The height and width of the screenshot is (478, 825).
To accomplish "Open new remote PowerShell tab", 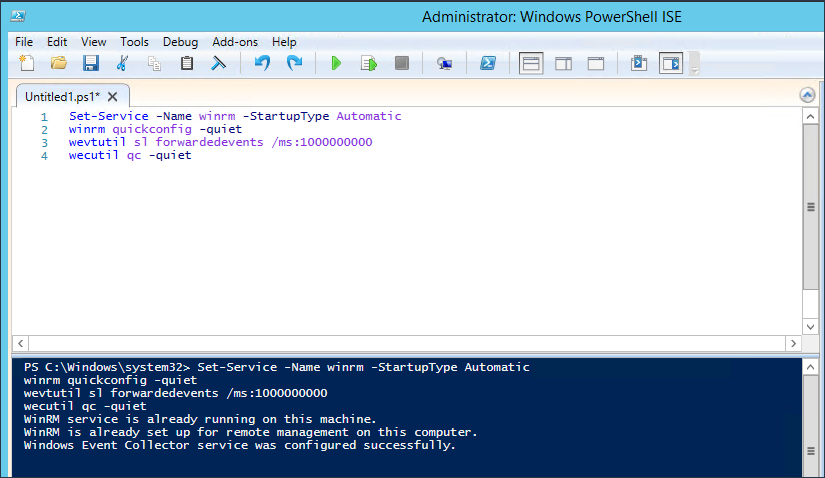I will coord(445,63).
